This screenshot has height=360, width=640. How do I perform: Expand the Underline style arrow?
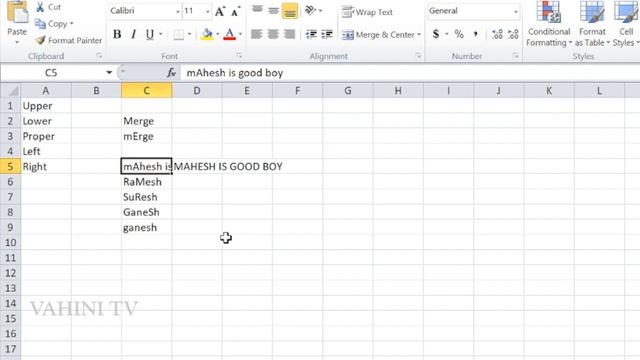point(160,34)
